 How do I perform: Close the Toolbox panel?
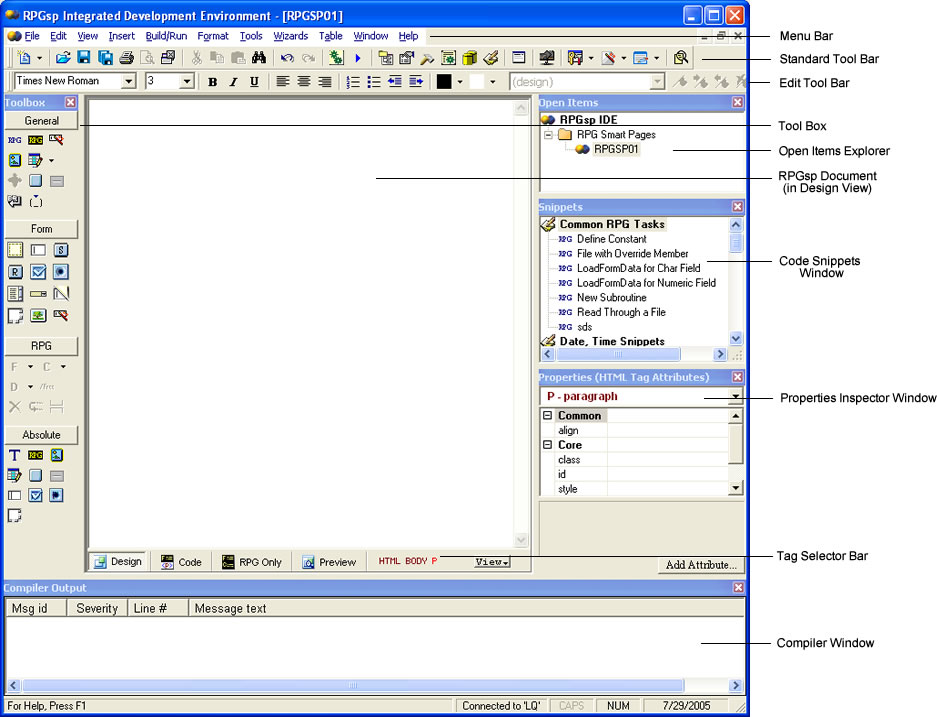click(x=71, y=102)
